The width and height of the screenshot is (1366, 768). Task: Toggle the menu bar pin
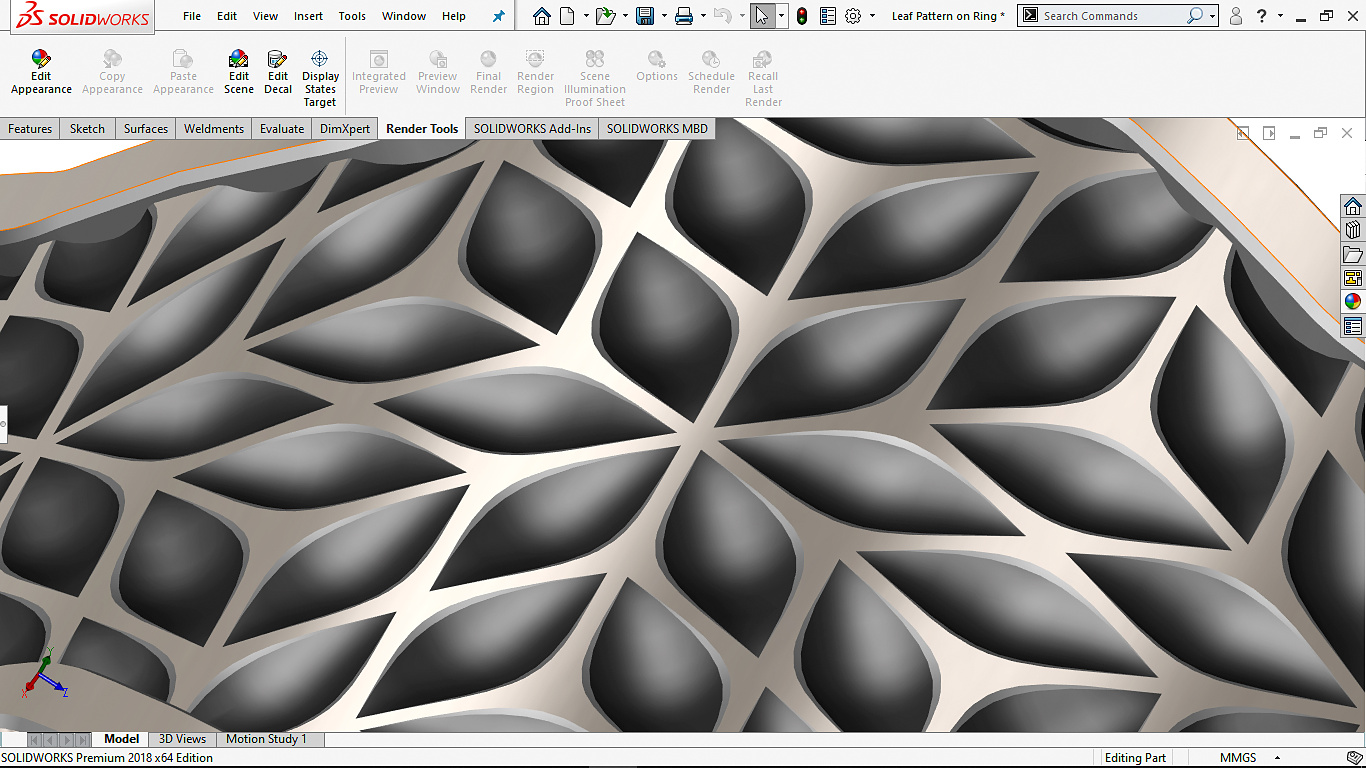pyautogui.click(x=499, y=16)
